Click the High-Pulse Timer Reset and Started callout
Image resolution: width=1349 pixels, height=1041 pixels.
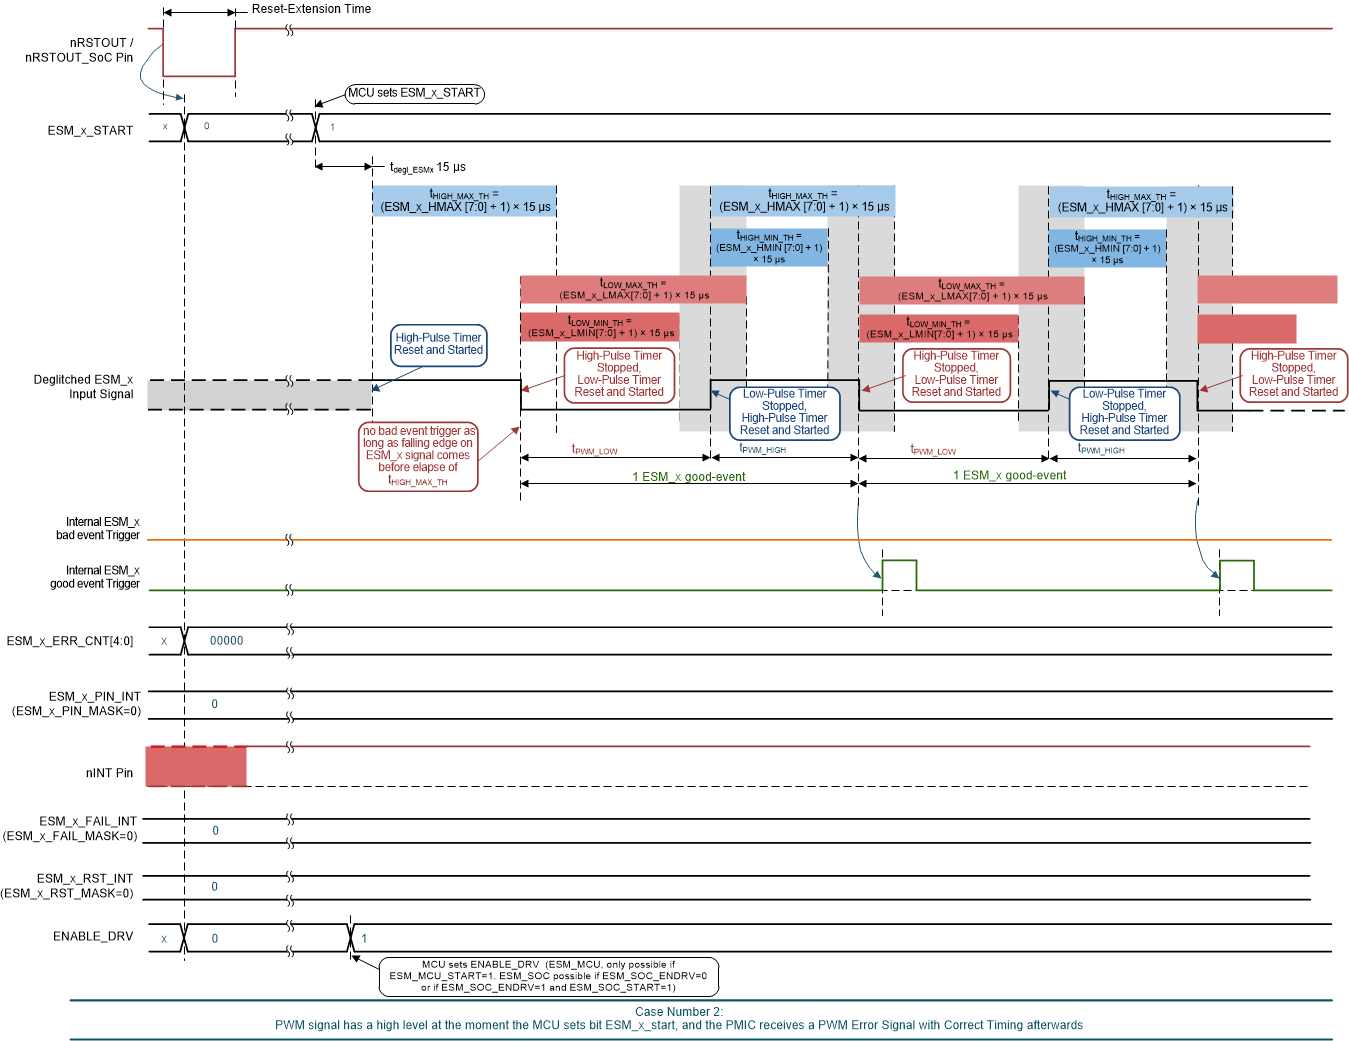[438, 345]
